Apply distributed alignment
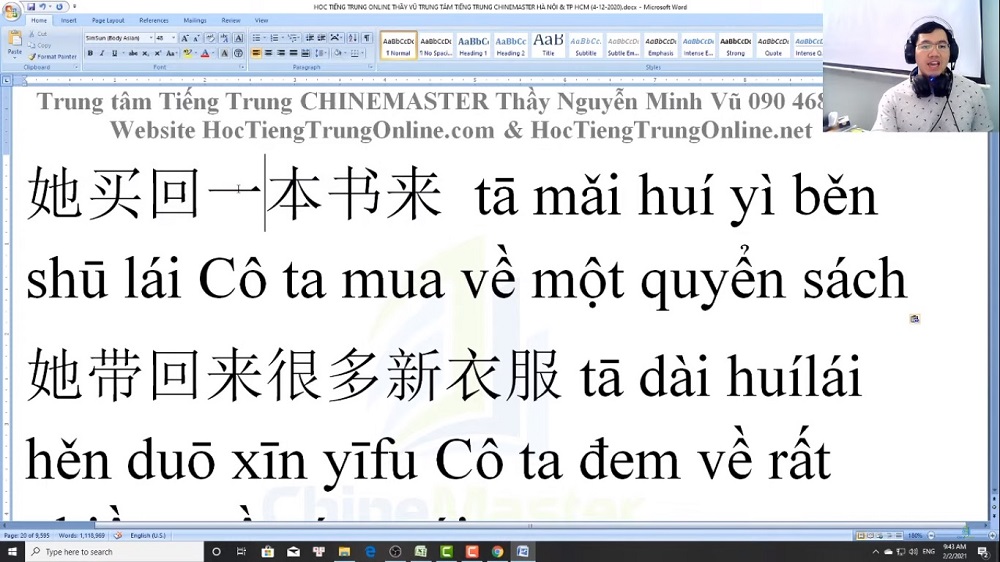Screen dimensions: 1000x562 (x=305, y=53)
